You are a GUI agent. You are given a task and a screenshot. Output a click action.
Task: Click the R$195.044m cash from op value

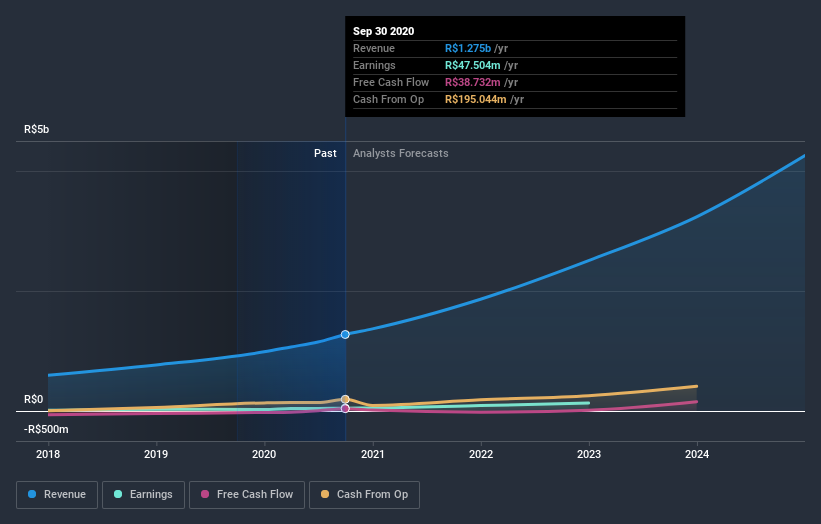tap(475, 99)
